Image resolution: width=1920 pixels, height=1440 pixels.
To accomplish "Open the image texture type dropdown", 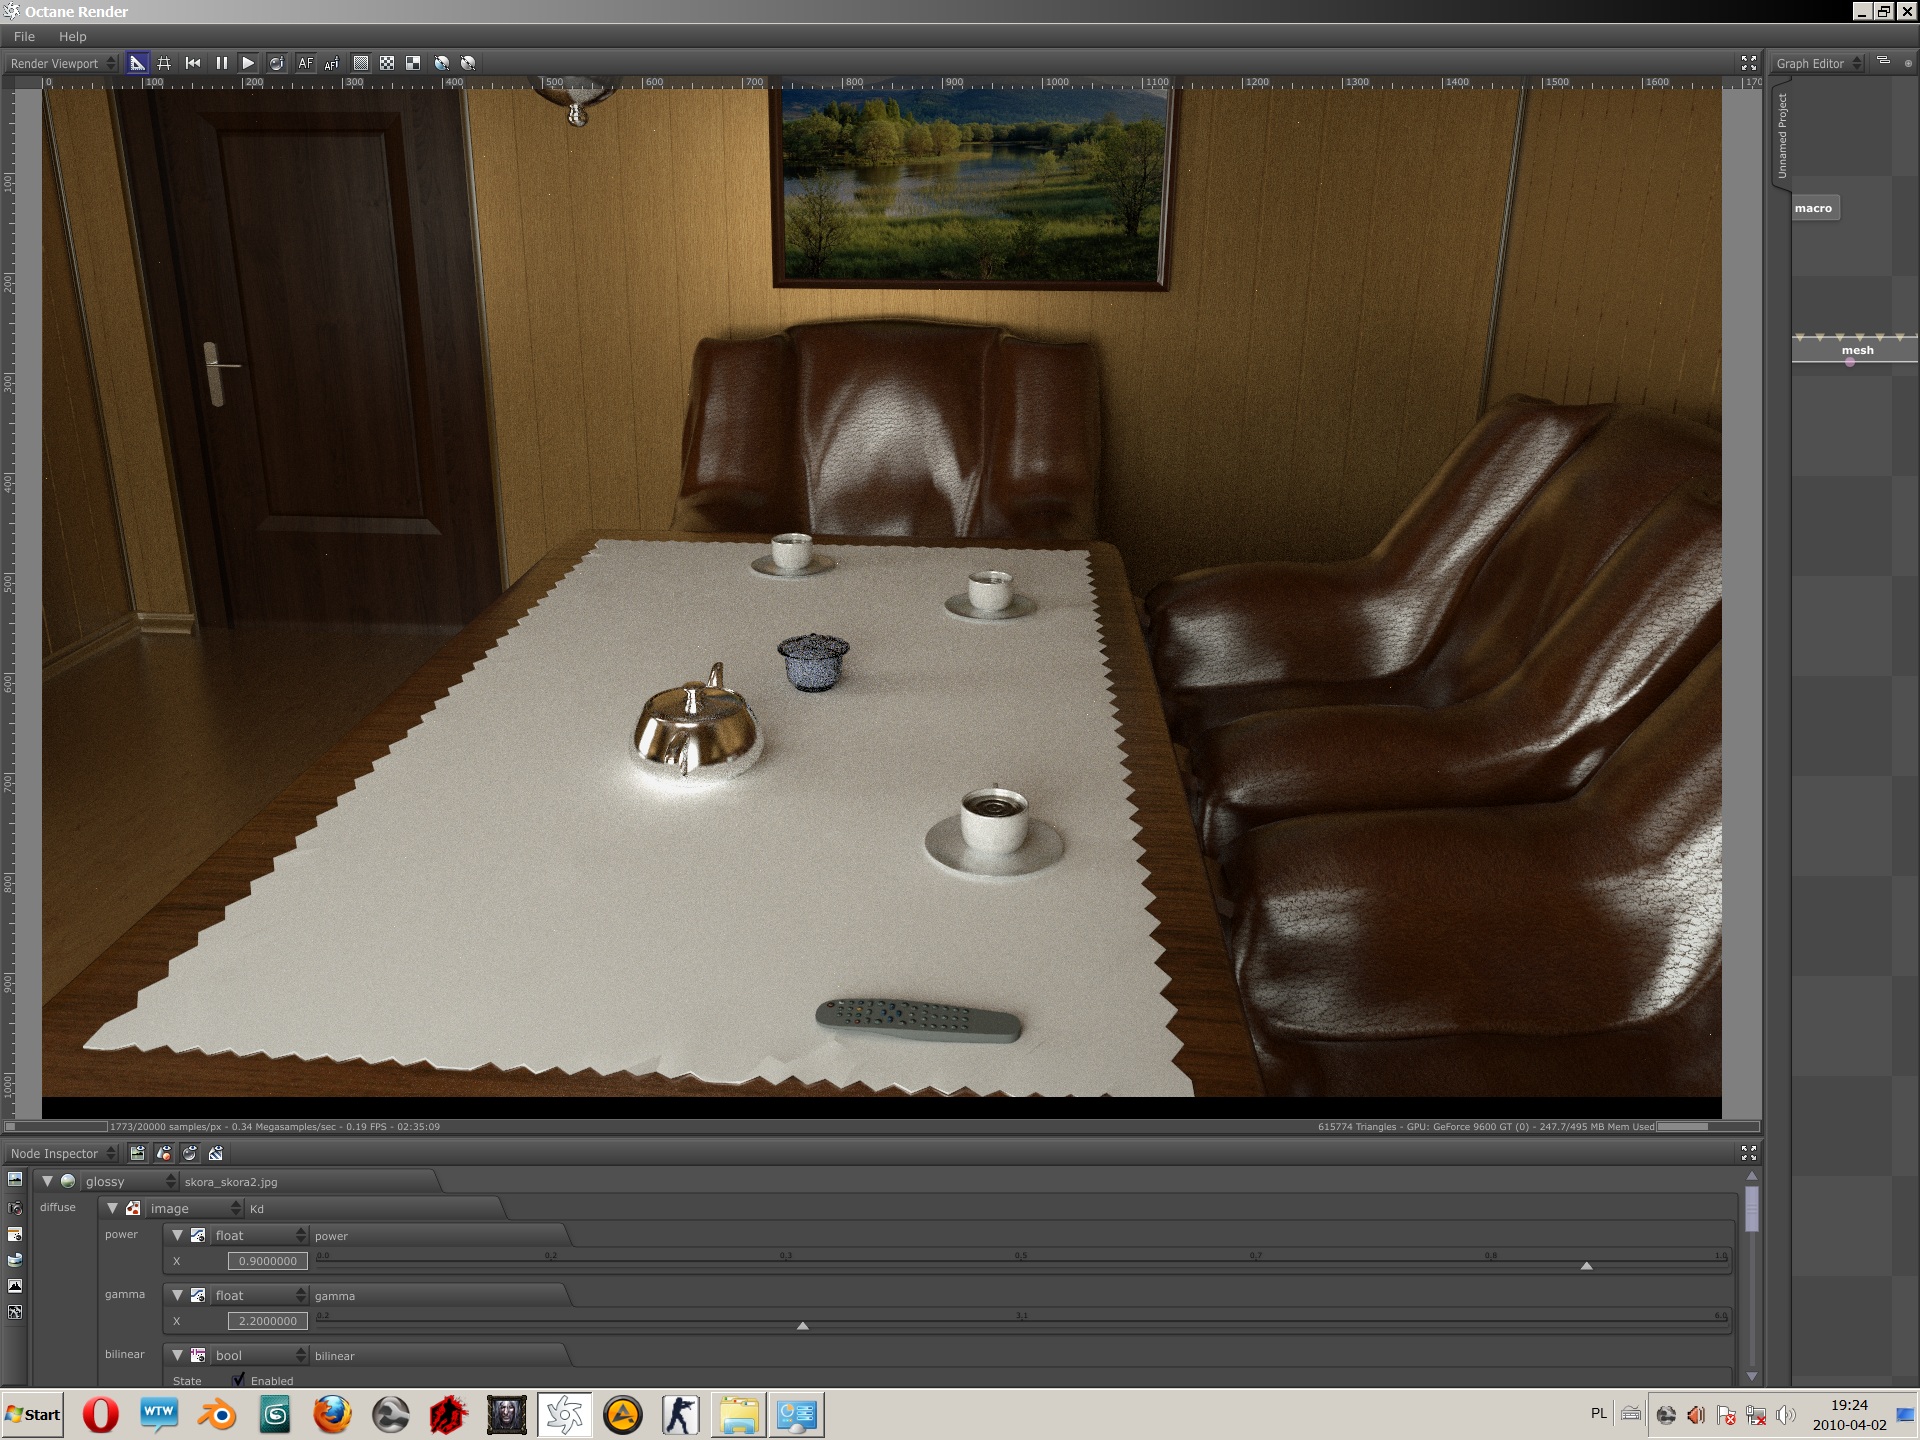I will pos(194,1208).
